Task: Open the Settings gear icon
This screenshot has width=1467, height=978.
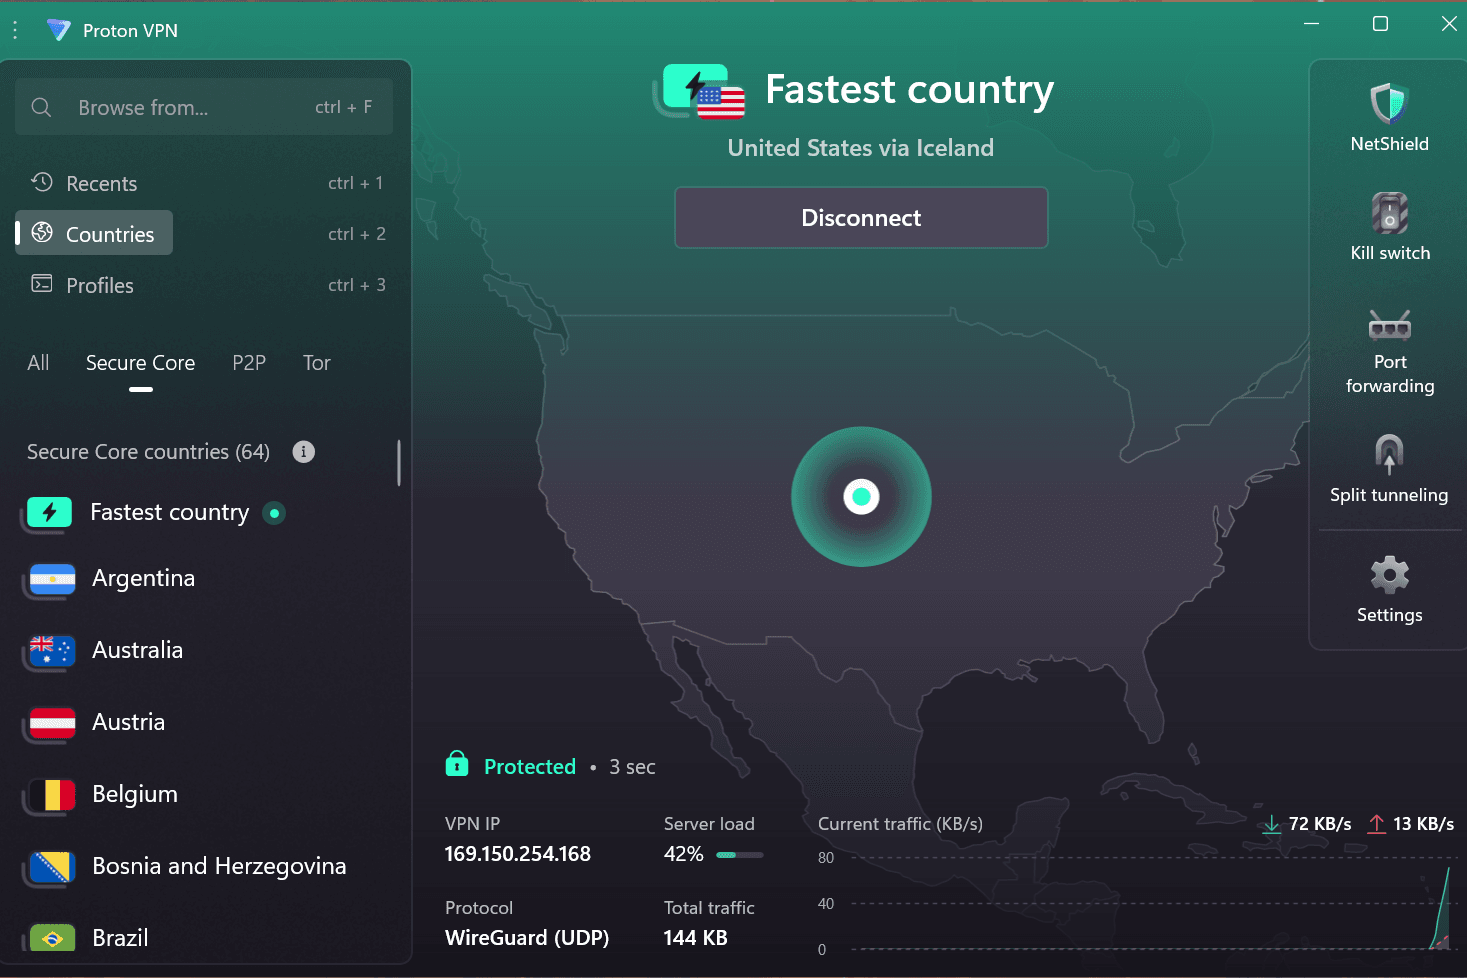Action: pyautogui.click(x=1389, y=575)
